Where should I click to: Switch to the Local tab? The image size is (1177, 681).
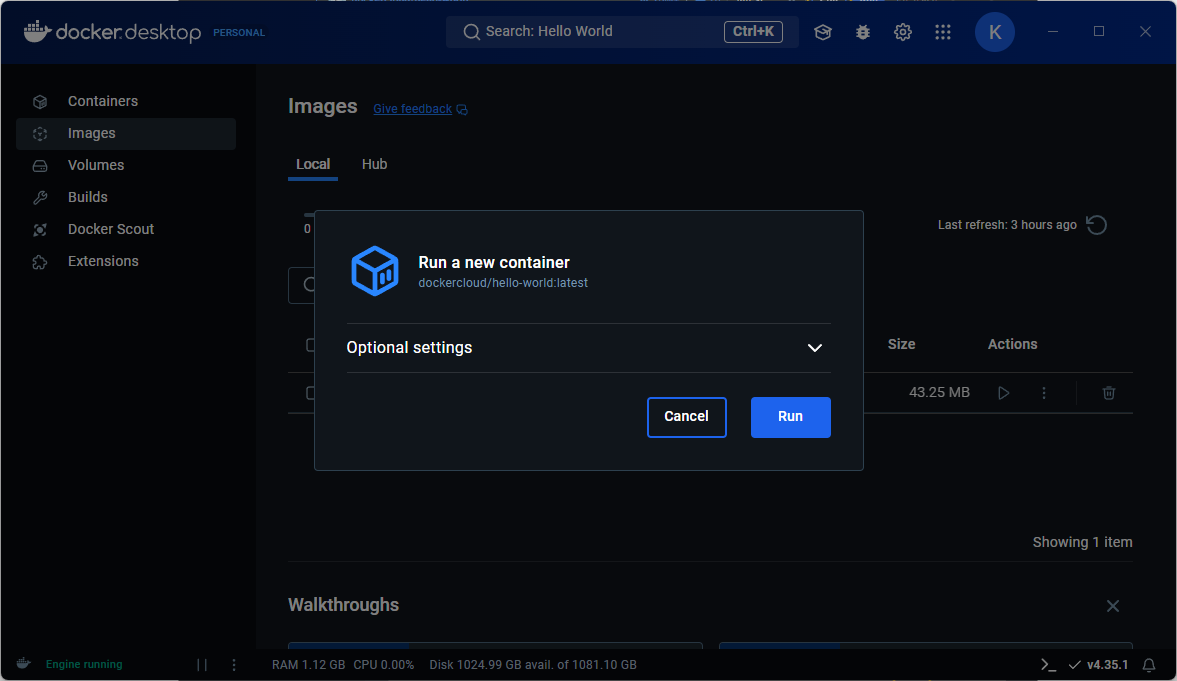point(313,164)
